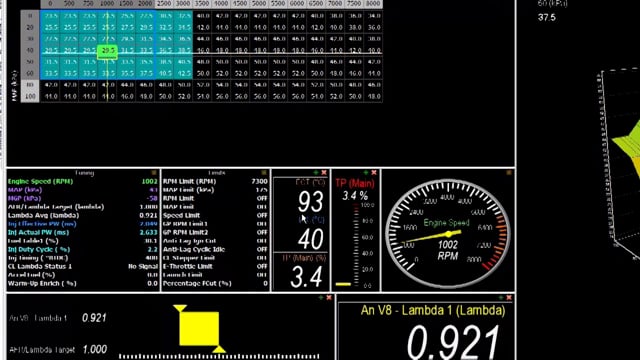Click the green plus on the TP (Main) bar panel
This screenshot has height=360, width=640.
coord(366,173)
